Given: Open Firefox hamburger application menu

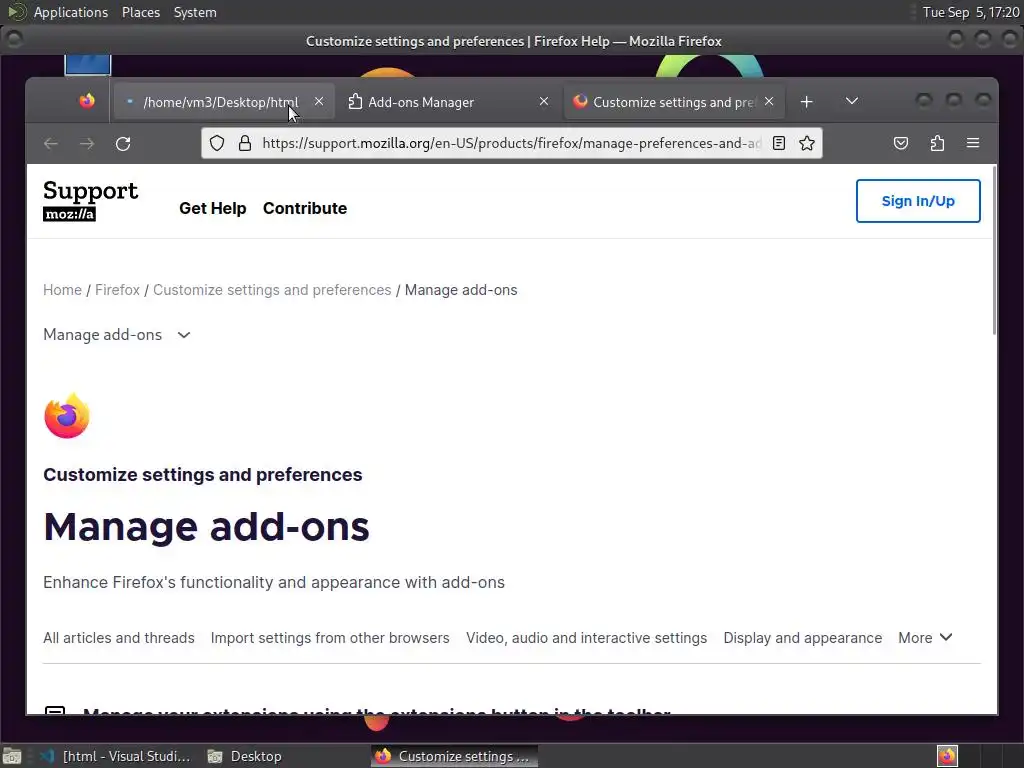Looking at the screenshot, I should (972, 143).
